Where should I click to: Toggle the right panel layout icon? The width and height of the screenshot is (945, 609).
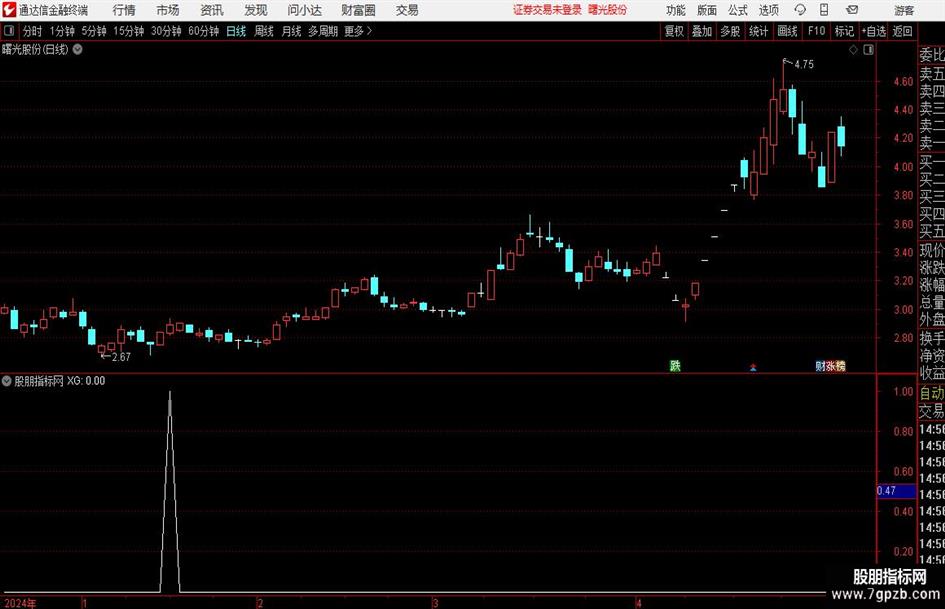[x=868, y=50]
